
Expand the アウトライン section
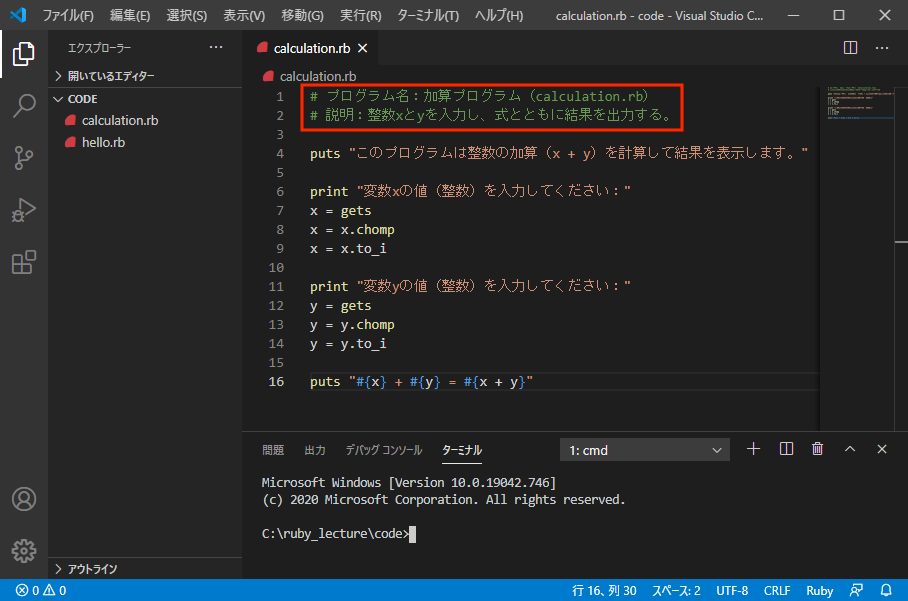click(145, 569)
